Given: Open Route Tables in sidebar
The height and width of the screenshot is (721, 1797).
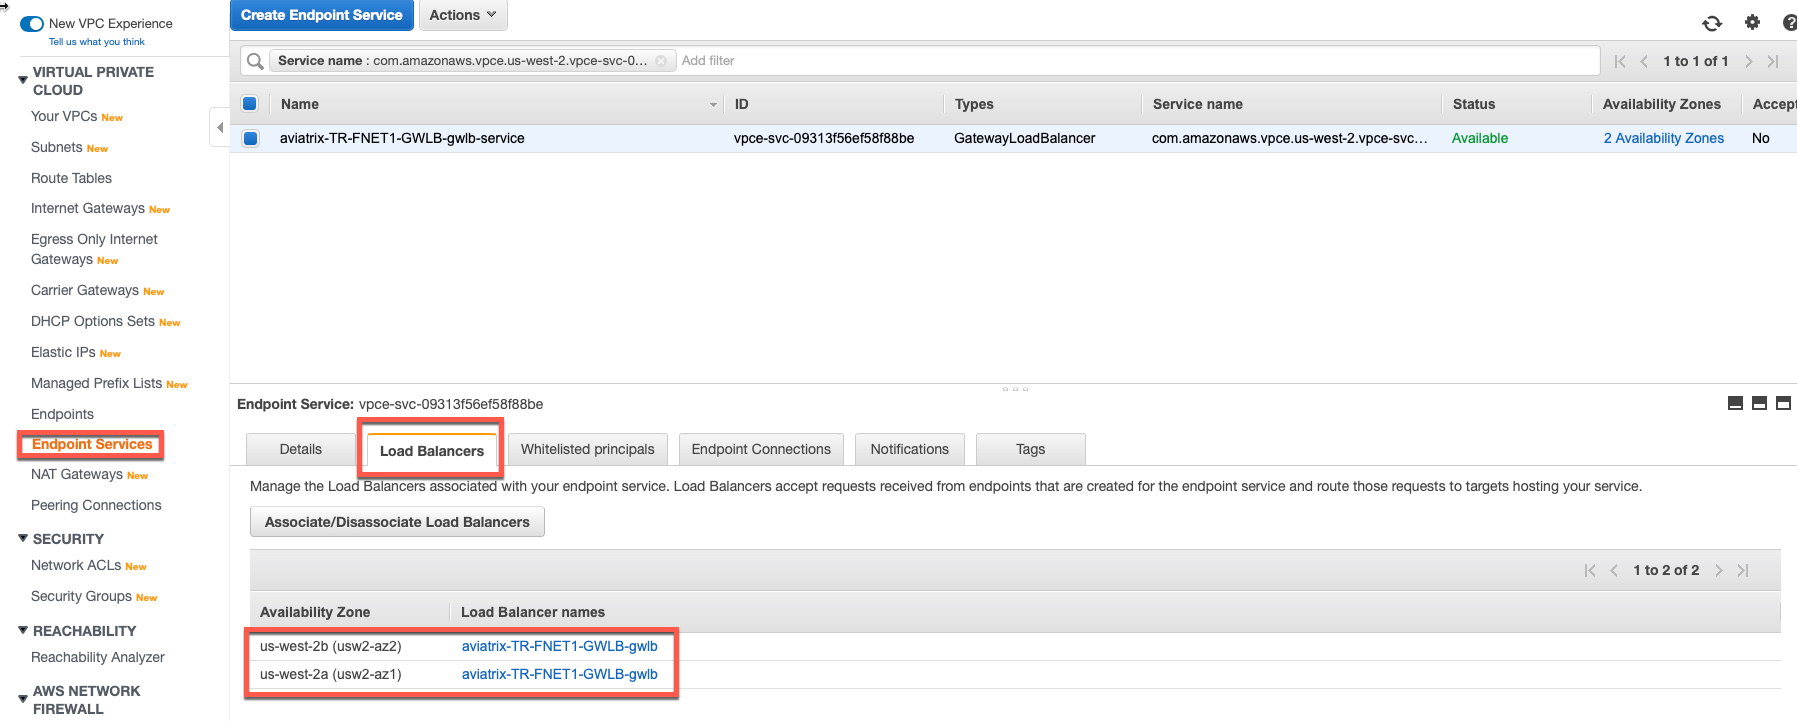Looking at the screenshot, I should pyautogui.click(x=71, y=178).
